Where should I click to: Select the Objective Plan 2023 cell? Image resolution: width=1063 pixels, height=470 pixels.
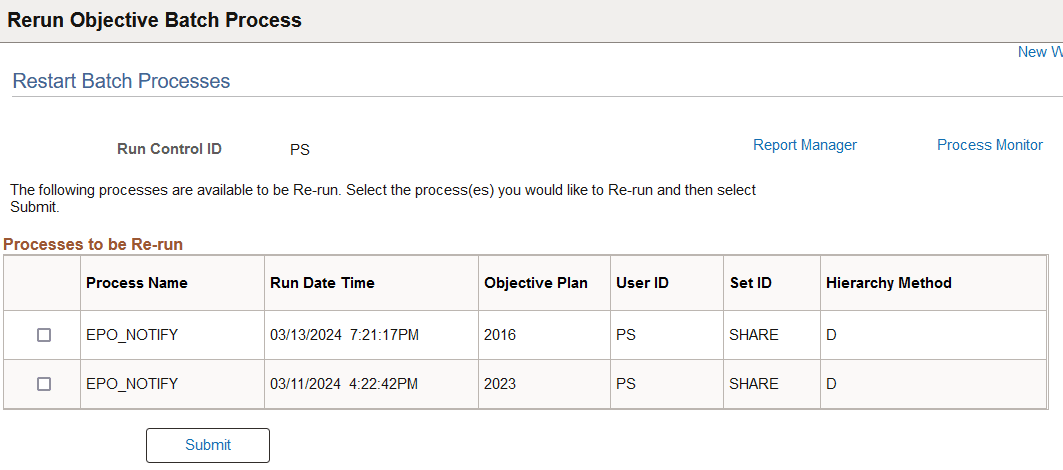500,384
